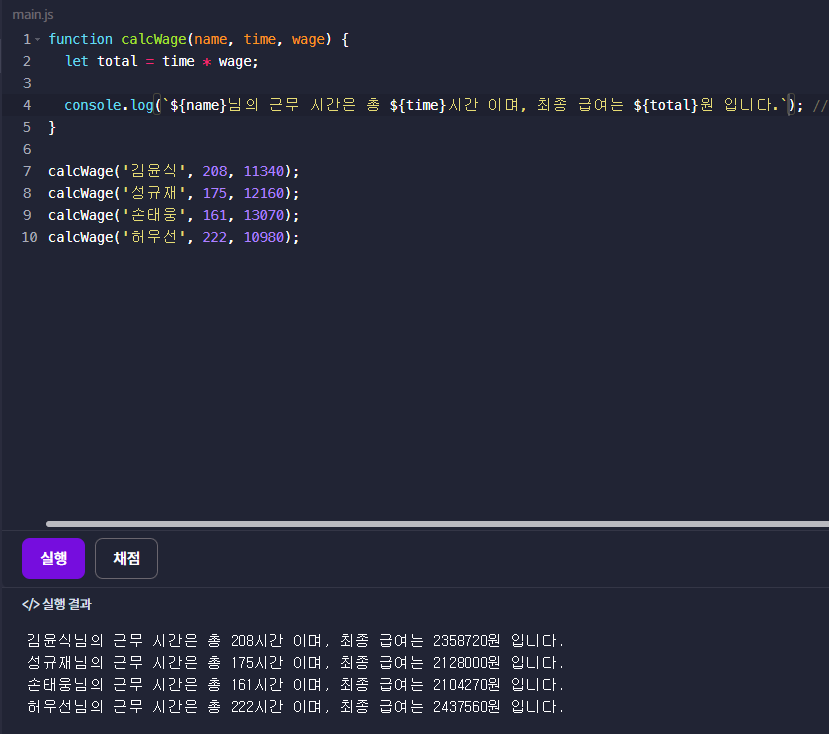Click ${total} in the template string
Screen dimensions: 829x734
click(666, 105)
